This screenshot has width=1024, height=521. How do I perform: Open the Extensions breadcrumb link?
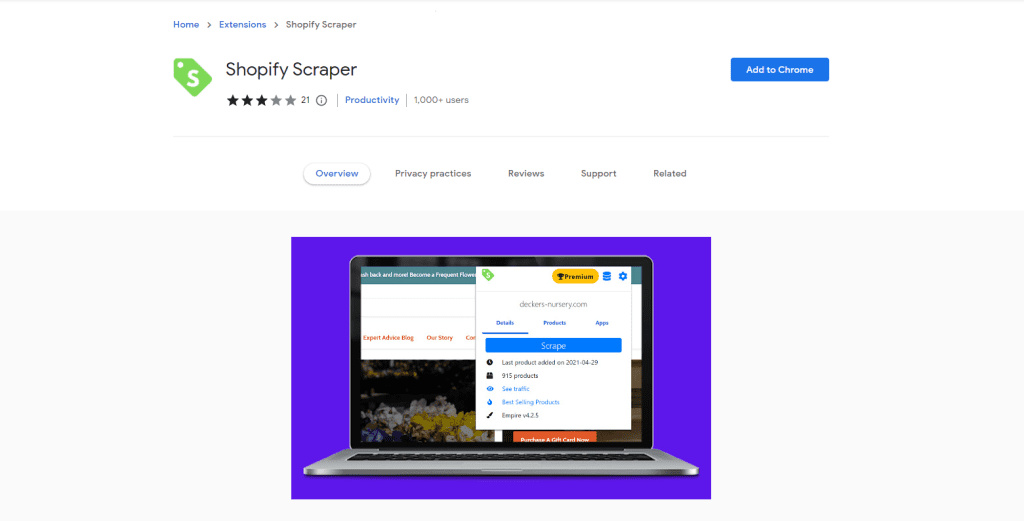point(242,25)
